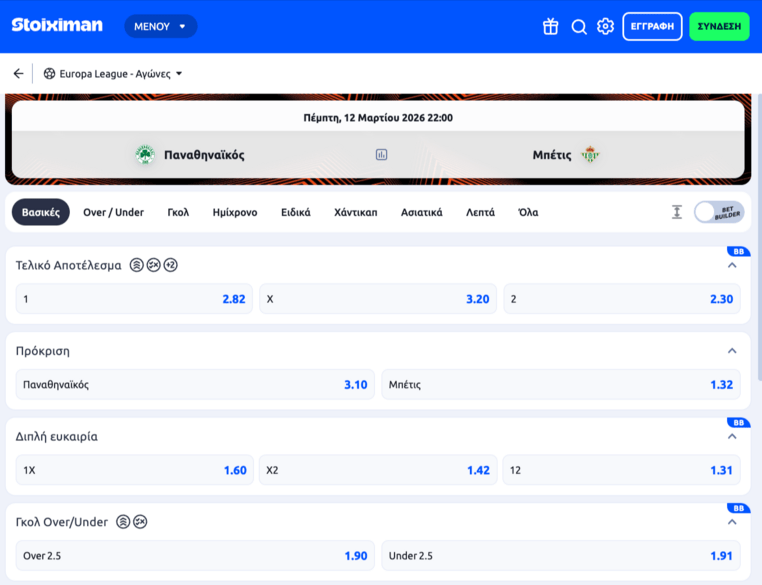Viewport: 762px width, 585px height.
Task: Click the ΣΥΝΔΕΣΗ button
Action: 719,27
